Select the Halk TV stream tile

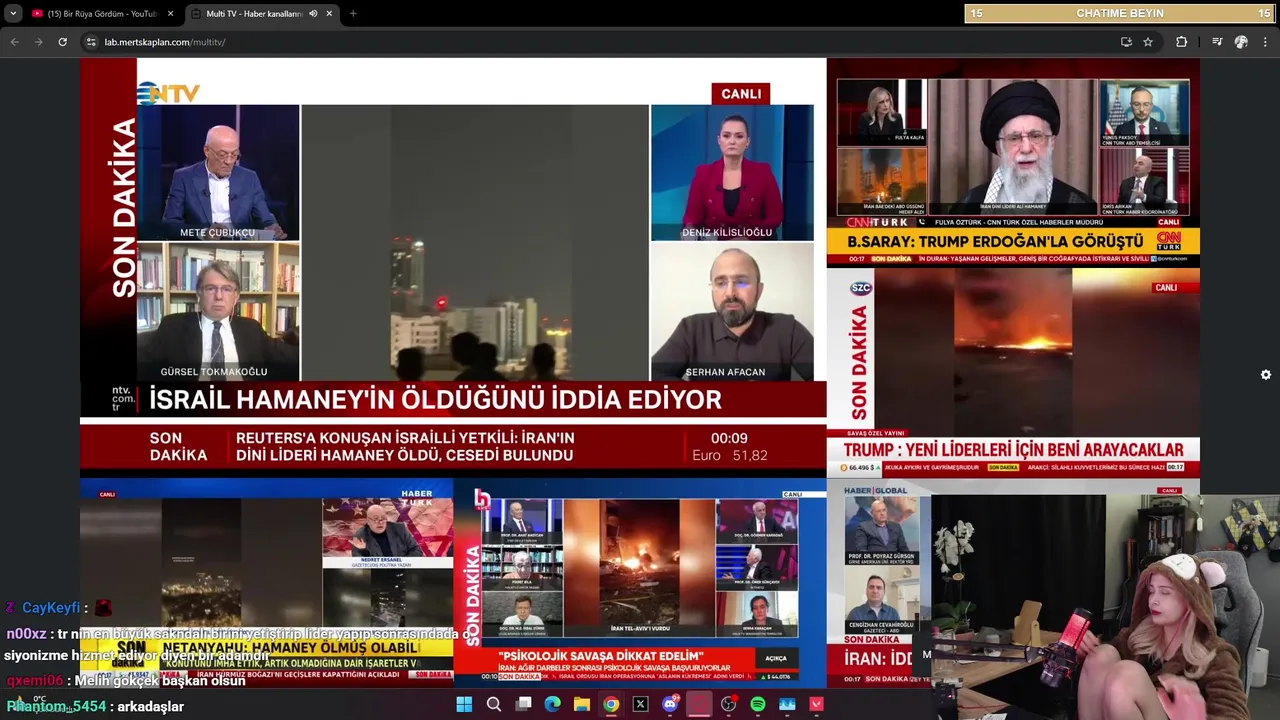(640, 584)
